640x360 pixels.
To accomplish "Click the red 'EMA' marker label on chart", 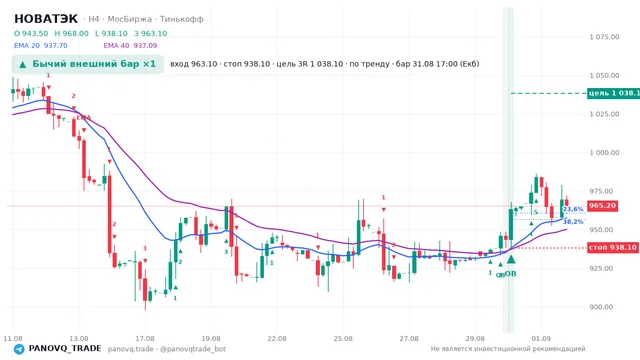I will point(83,118).
